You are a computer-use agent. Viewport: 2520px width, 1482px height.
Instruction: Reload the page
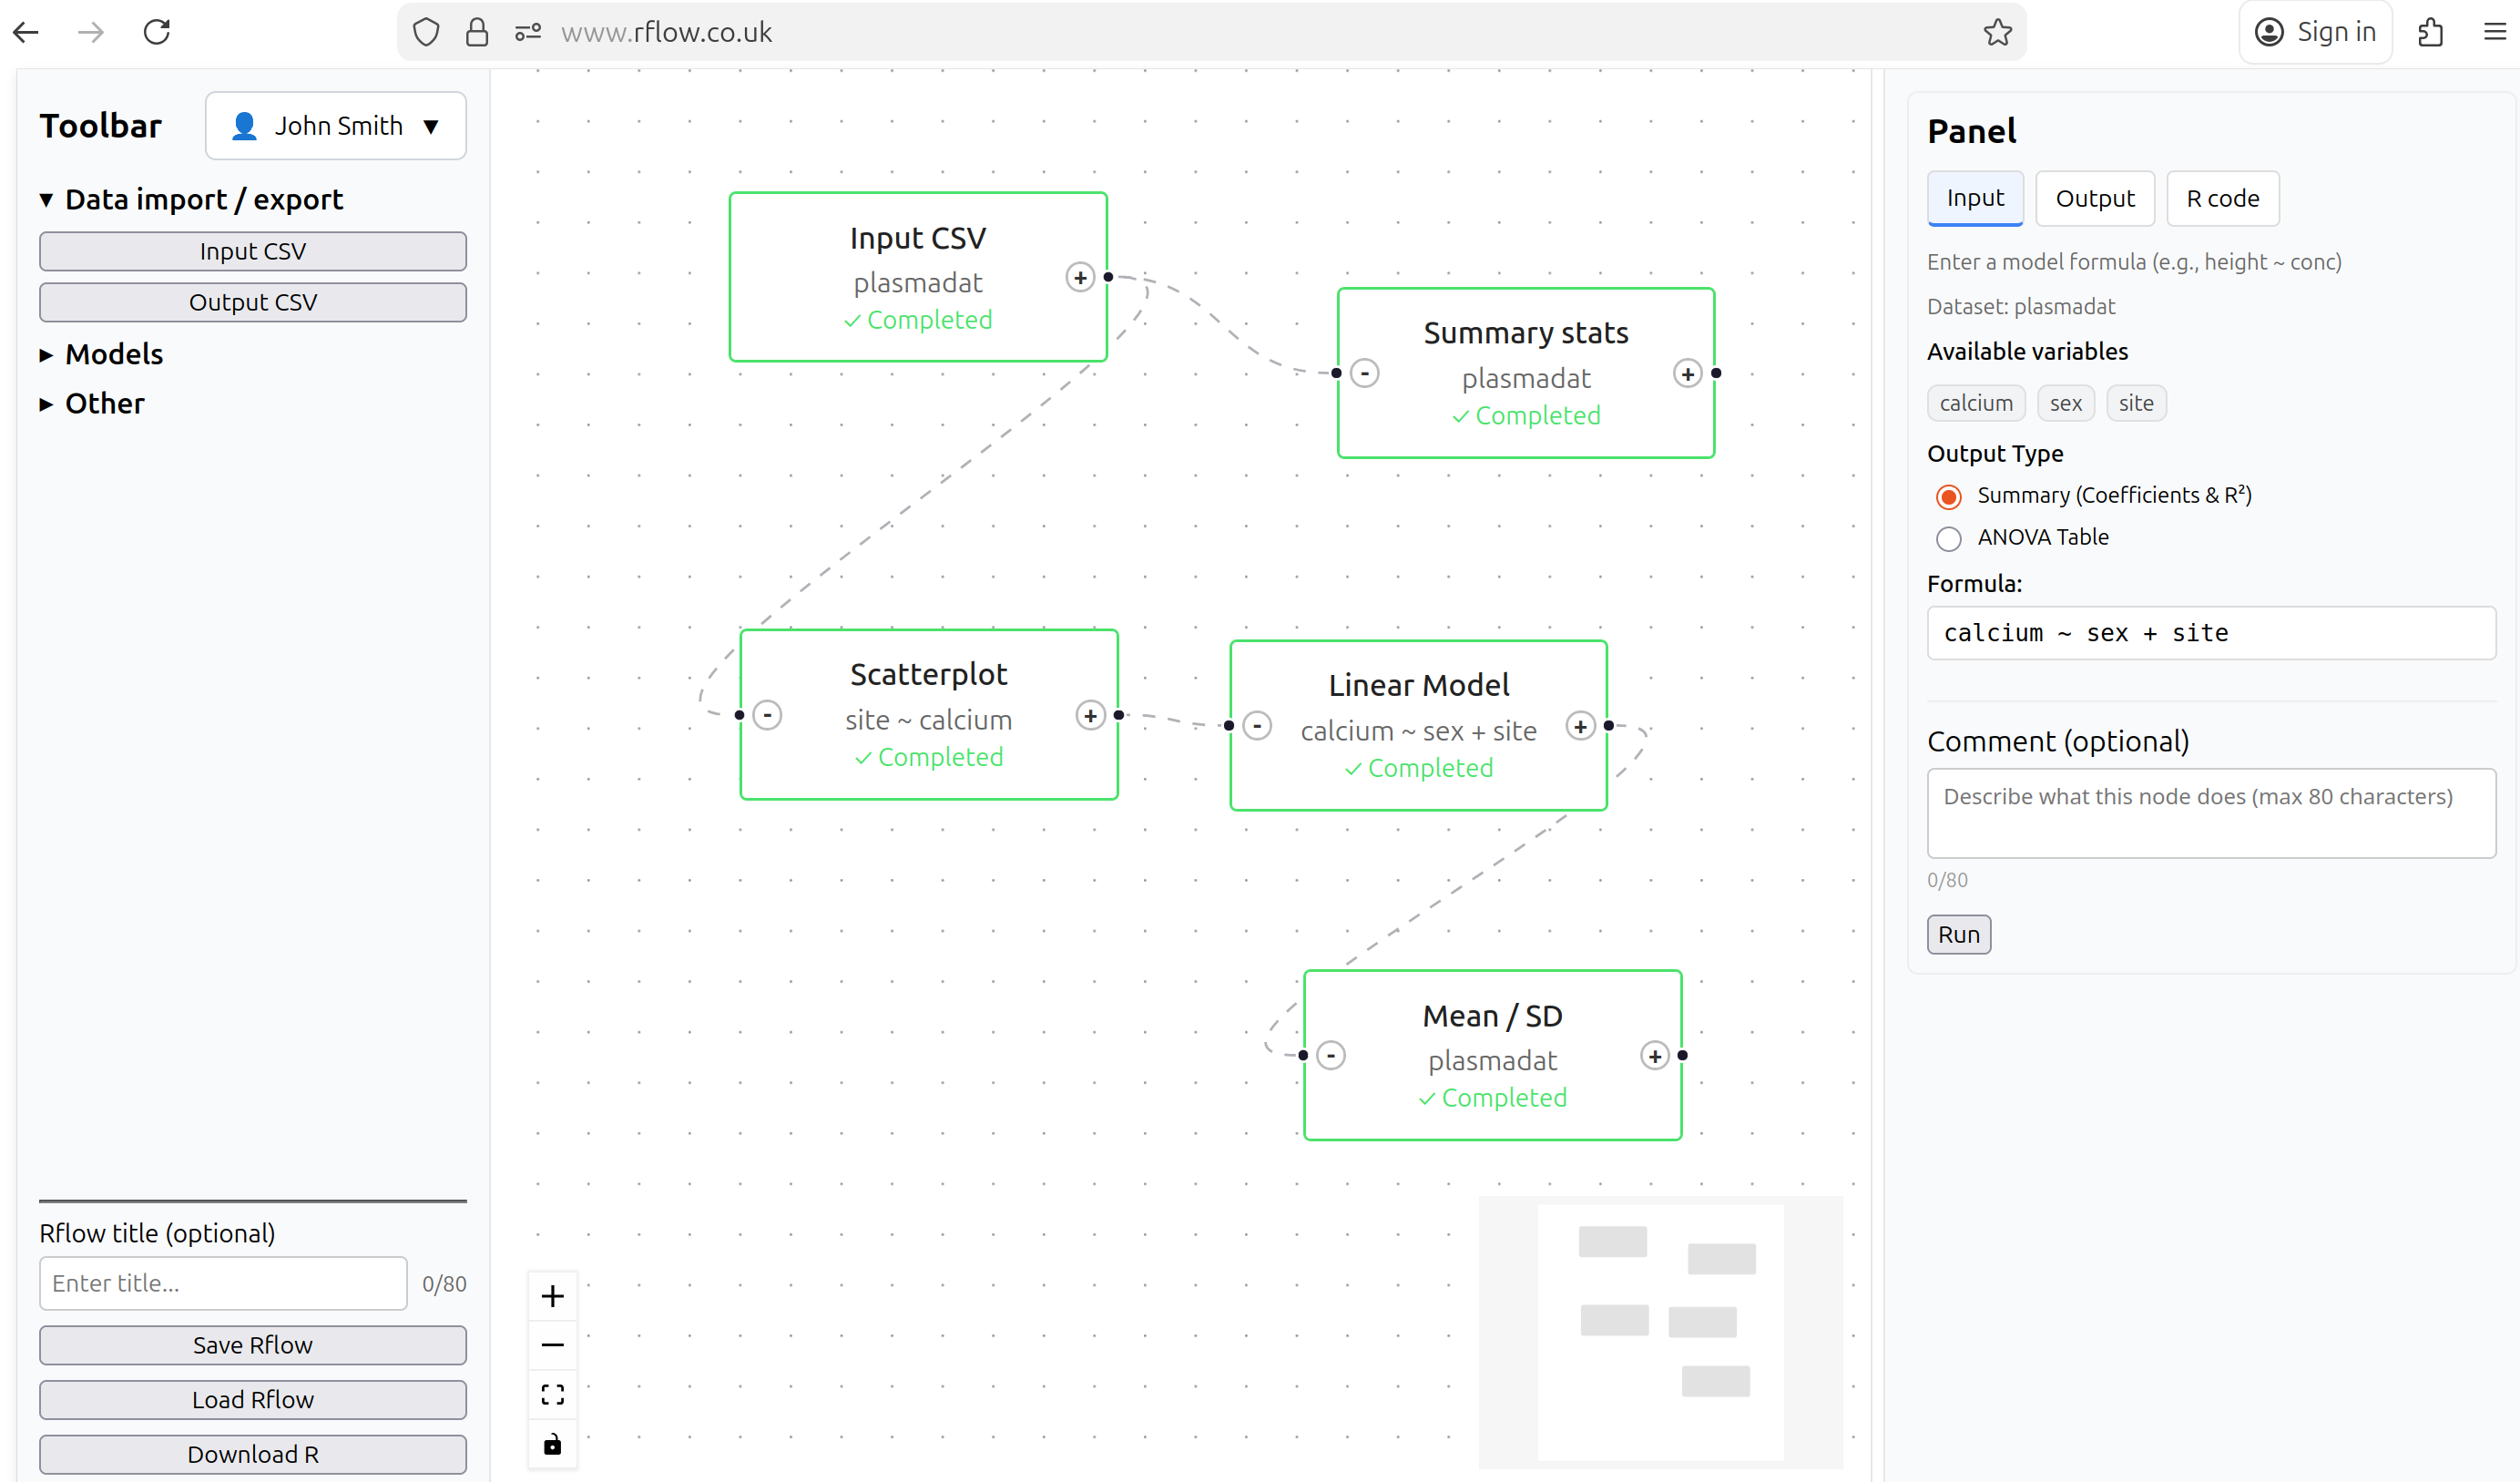tap(157, 32)
